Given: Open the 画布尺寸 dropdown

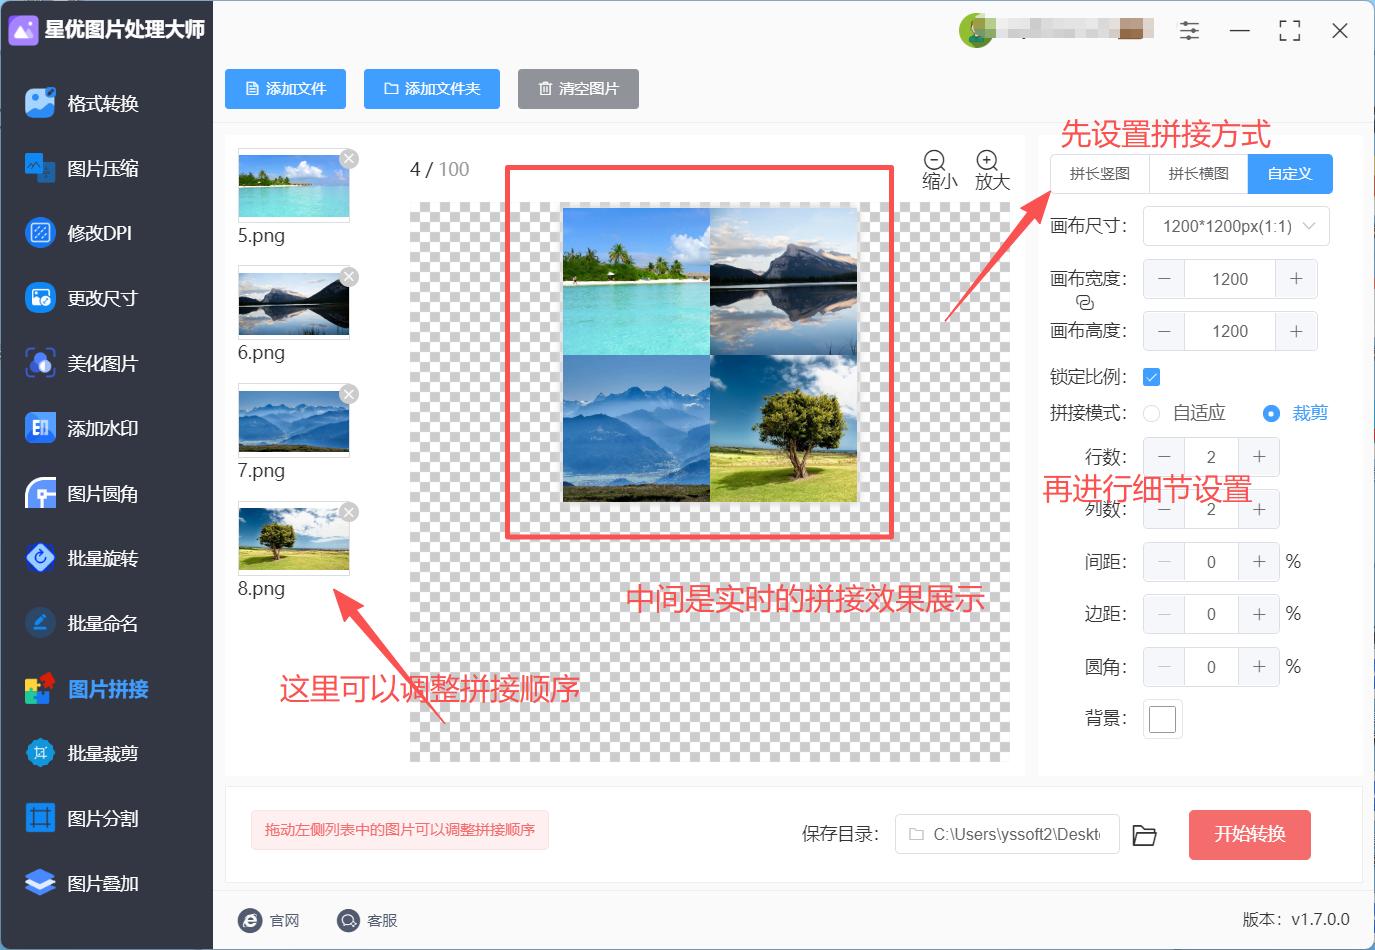Looking at the screenshot, I should pyautogui.click(x=1236, y=226).
